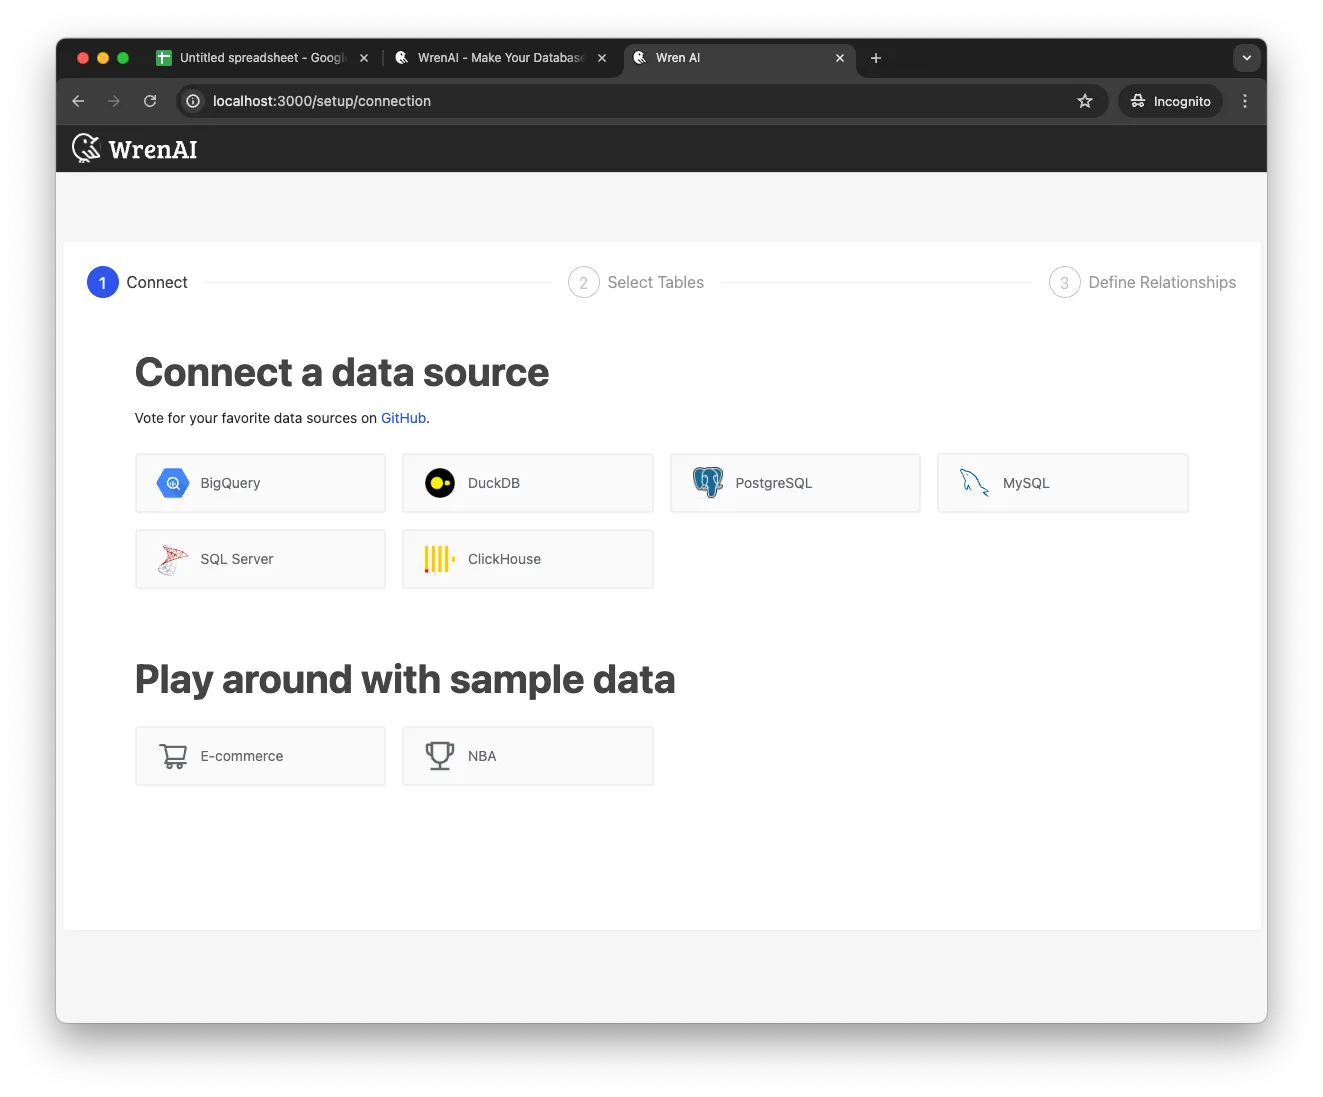The width and height of the screenshot is (1323, 1097).
Task: Click the ClickHouse yellow bars icon
Action: click(x=440, y=559)
